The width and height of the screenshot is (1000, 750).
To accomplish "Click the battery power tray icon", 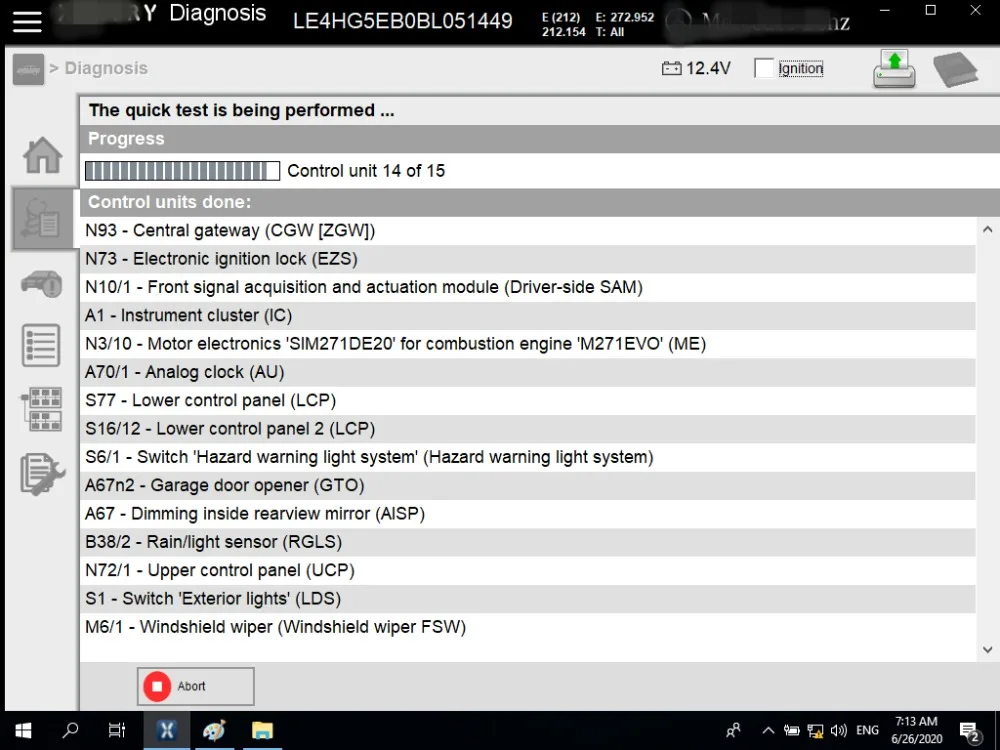I will point(791,730).
